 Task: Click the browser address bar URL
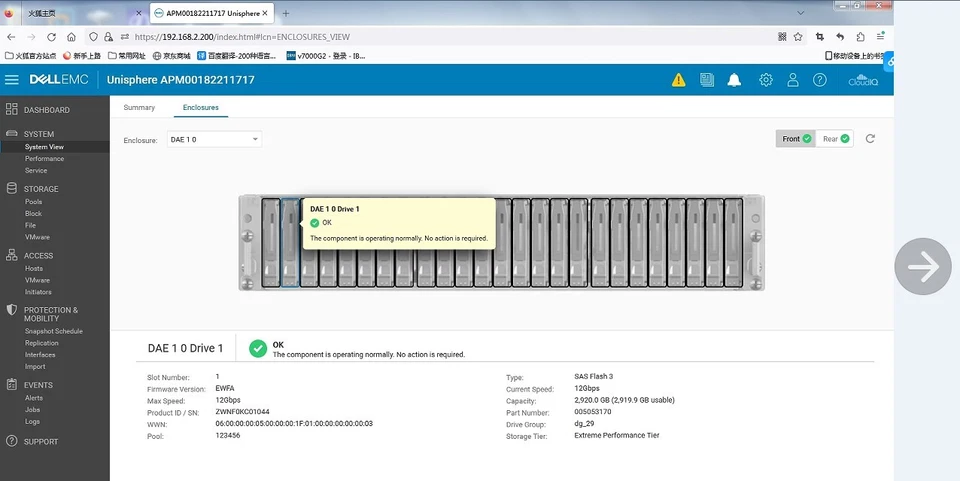tap(242, 37)
